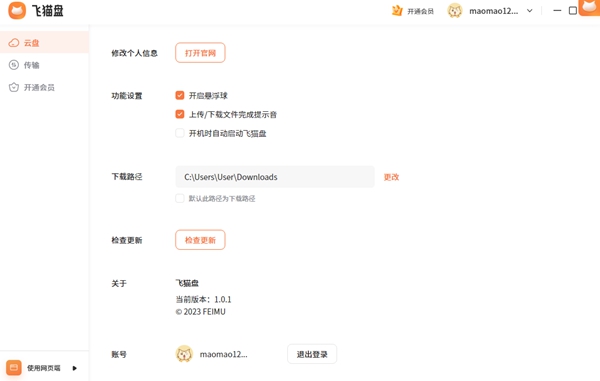Select the 传输 transfer icon in sidebar
The image size is (600, 381).
tap(14, 65)
